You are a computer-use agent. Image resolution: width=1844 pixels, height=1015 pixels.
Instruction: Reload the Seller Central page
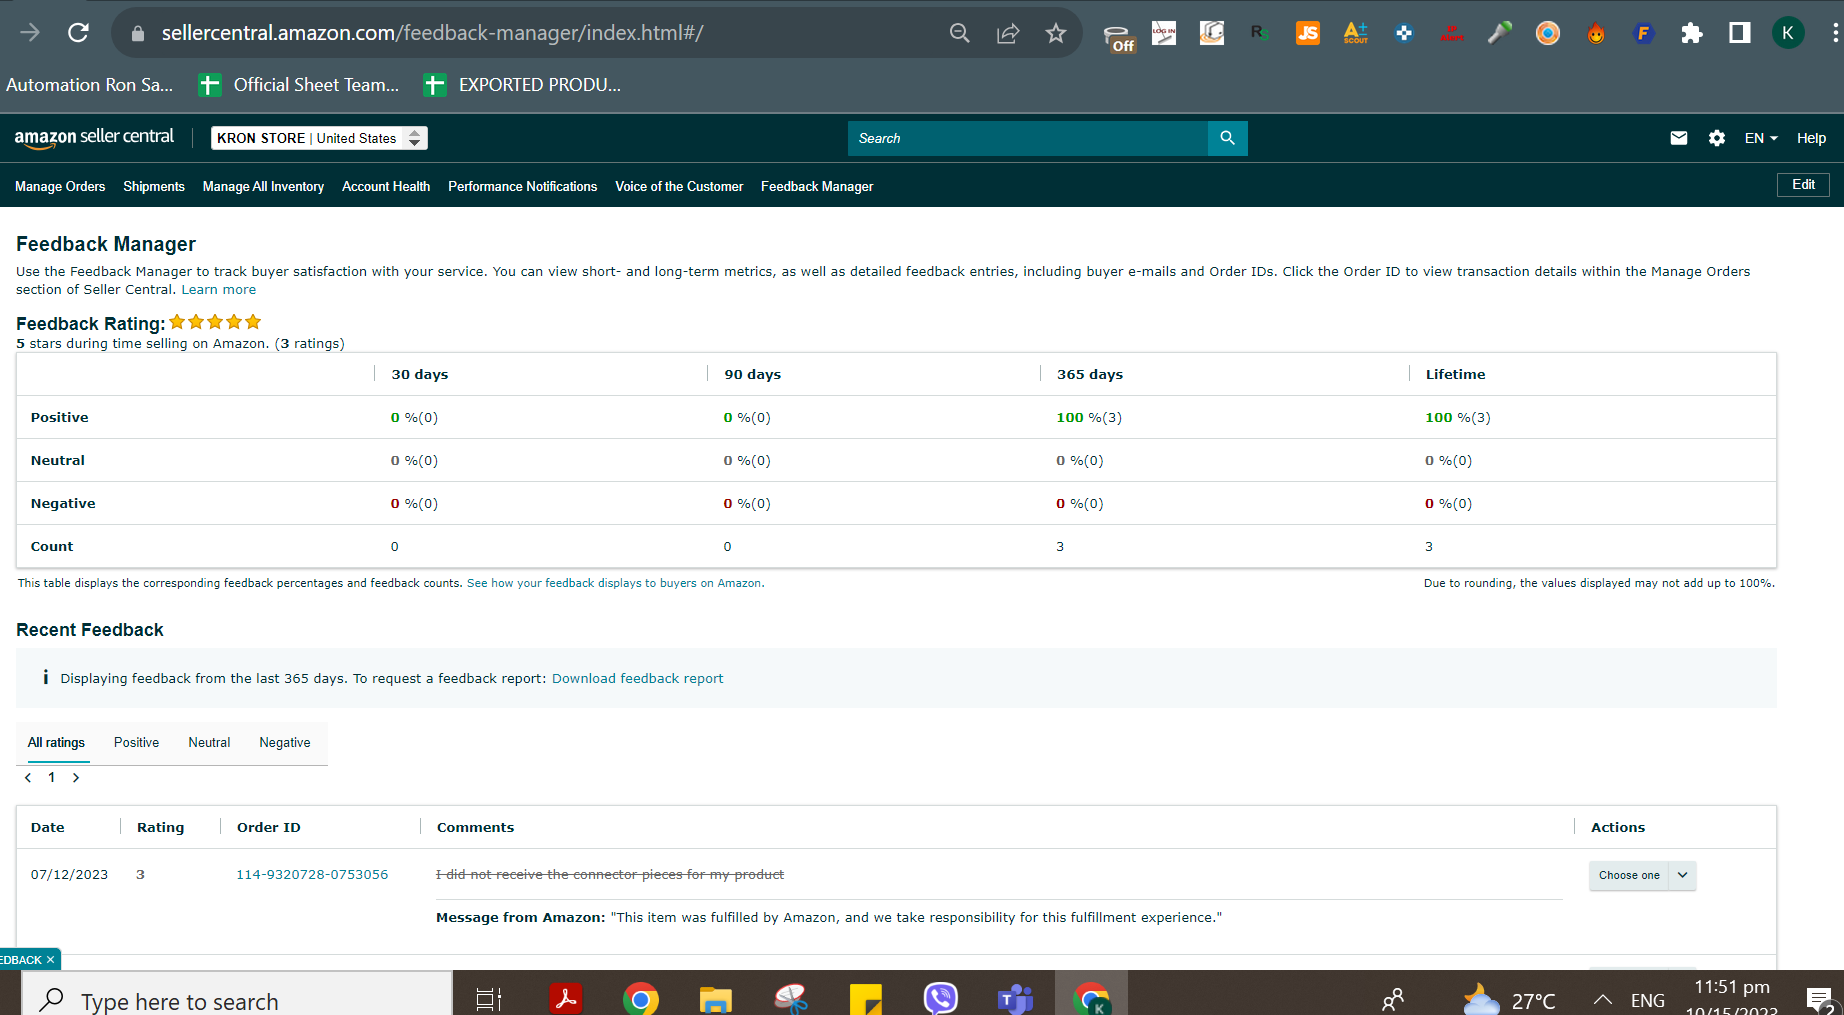pyautogui.click(x=78, y=33)
